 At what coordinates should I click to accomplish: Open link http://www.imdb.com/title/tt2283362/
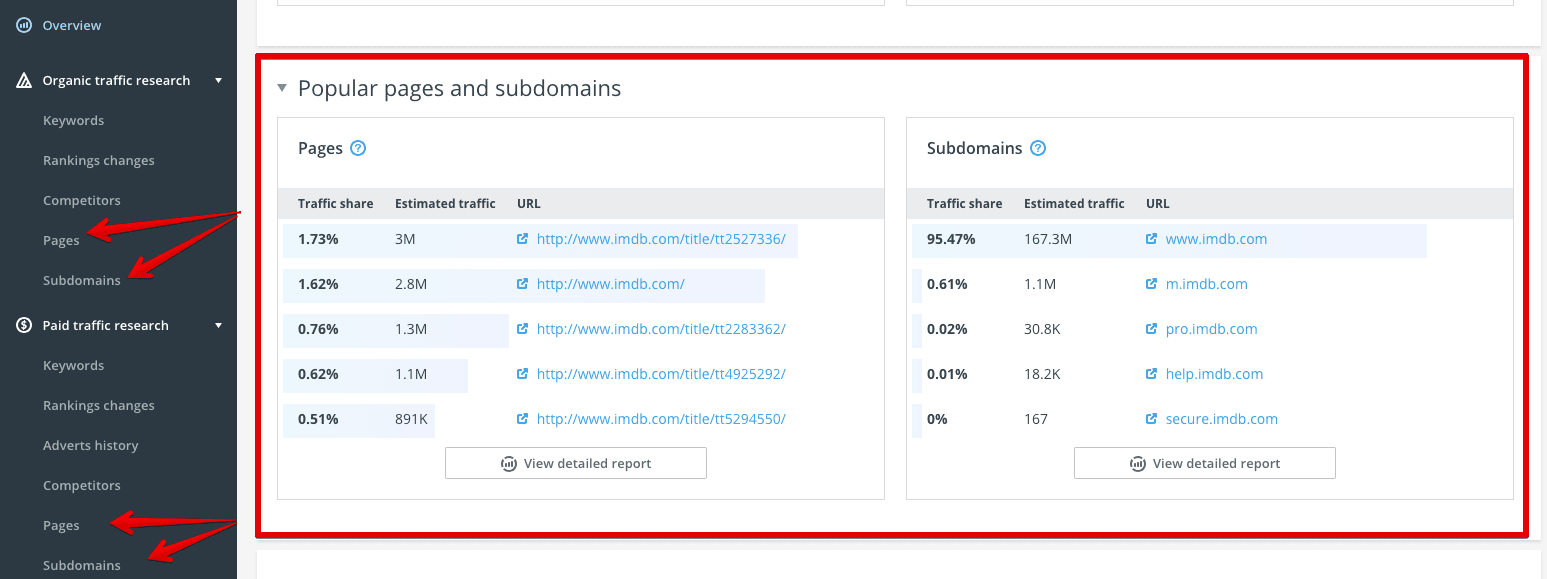point(661,329)
